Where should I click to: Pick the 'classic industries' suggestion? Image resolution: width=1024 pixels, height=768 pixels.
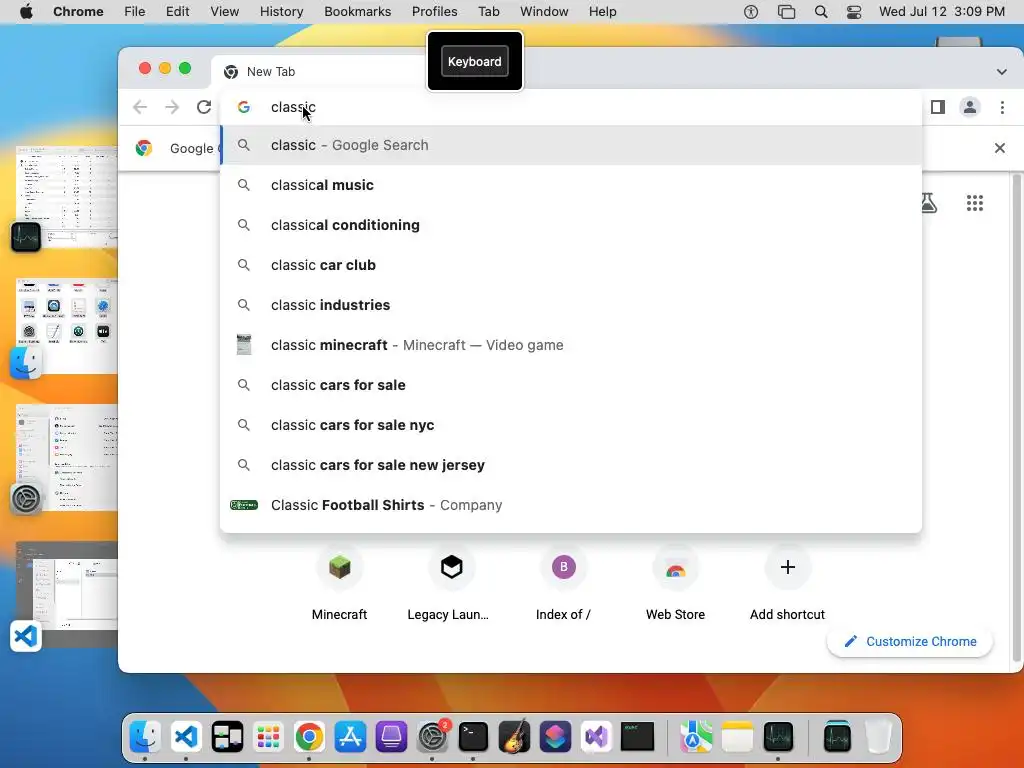571,305
